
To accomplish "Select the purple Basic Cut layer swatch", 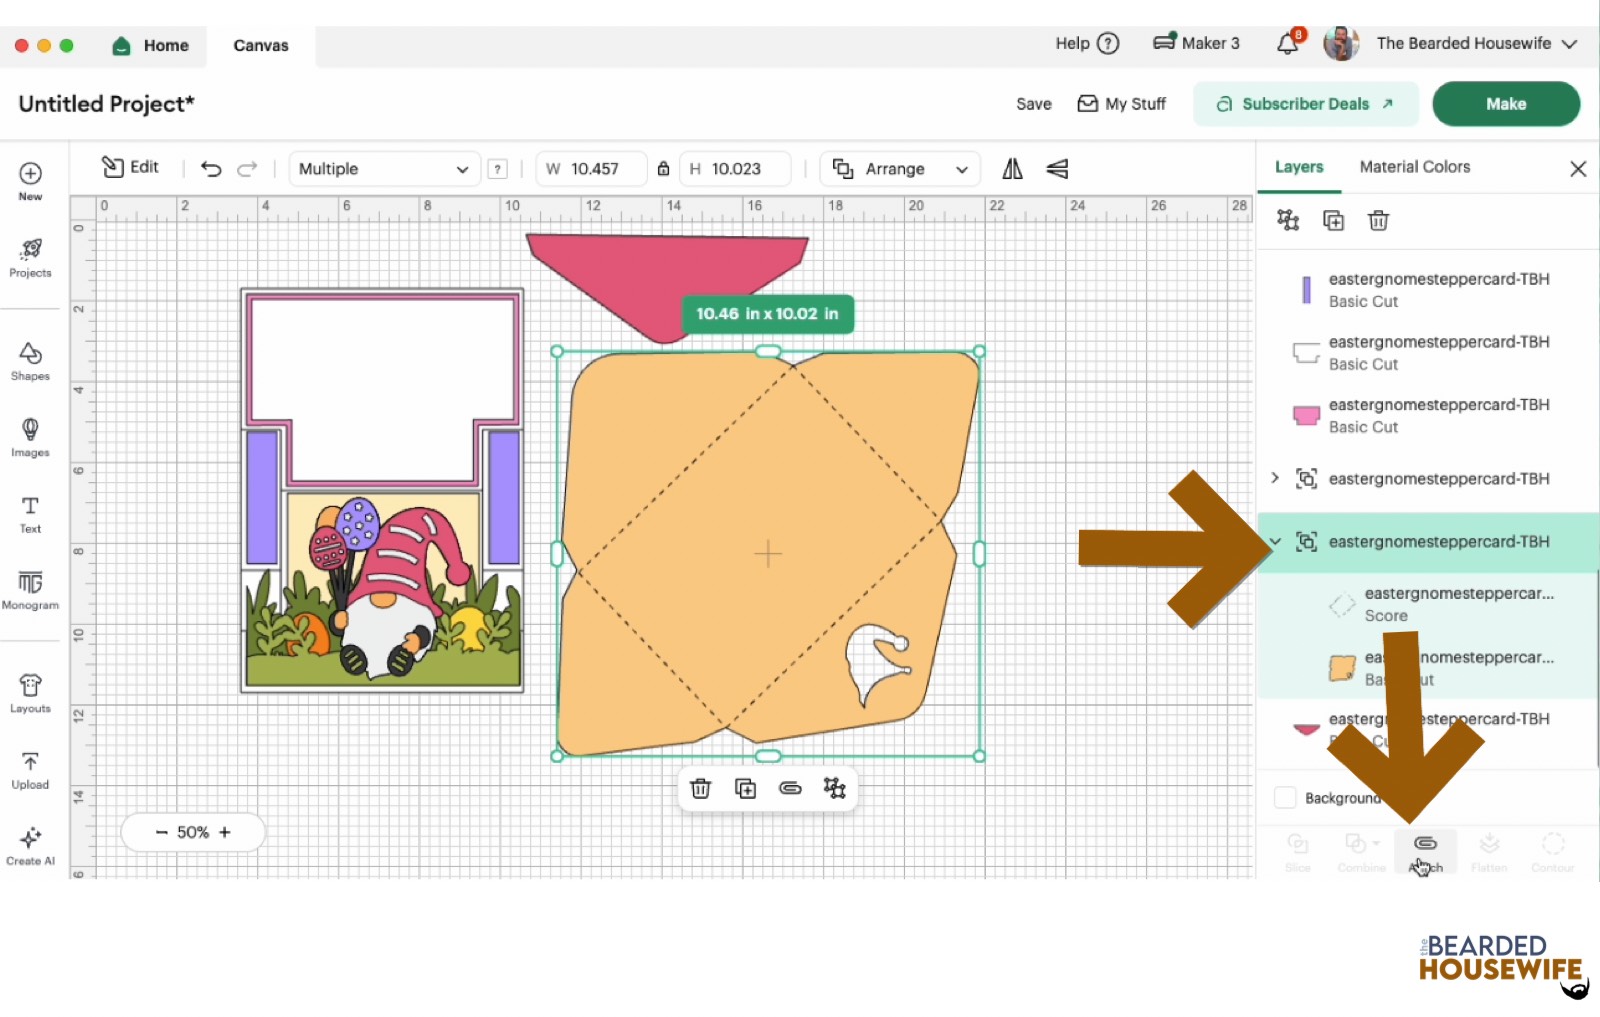I will click(1306, 290).
